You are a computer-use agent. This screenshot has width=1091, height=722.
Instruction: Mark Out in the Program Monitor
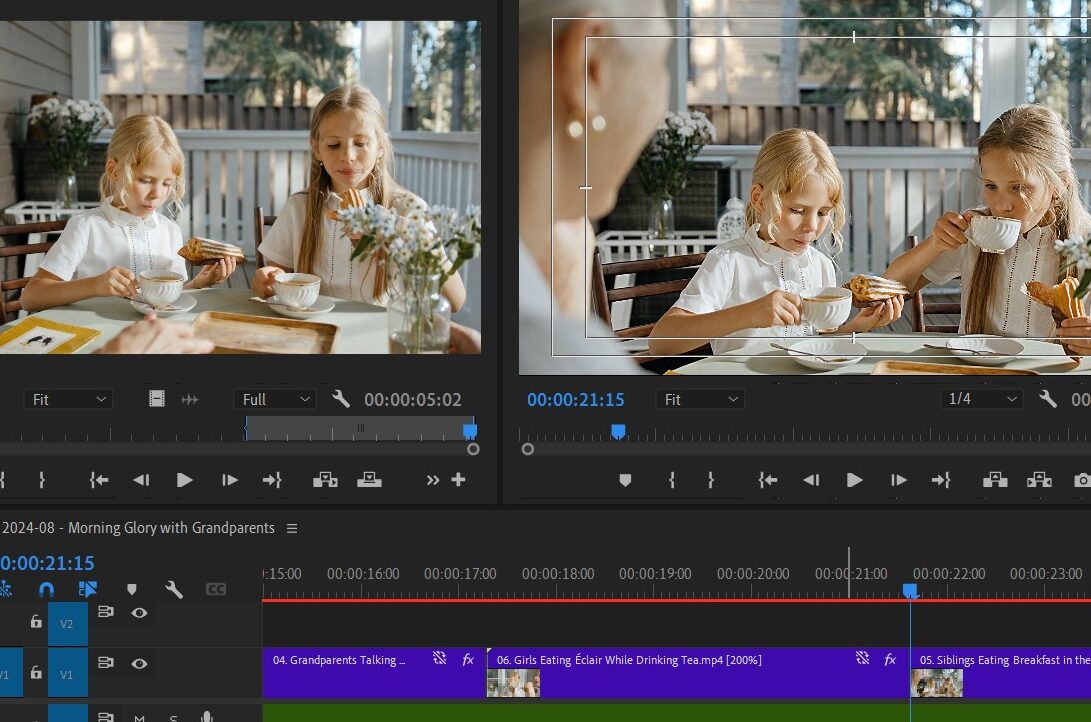pos(710,480)
